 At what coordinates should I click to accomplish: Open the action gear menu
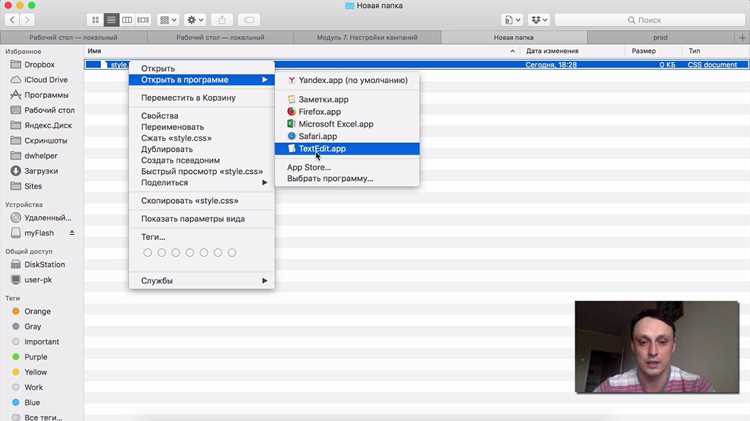[195, 20]
